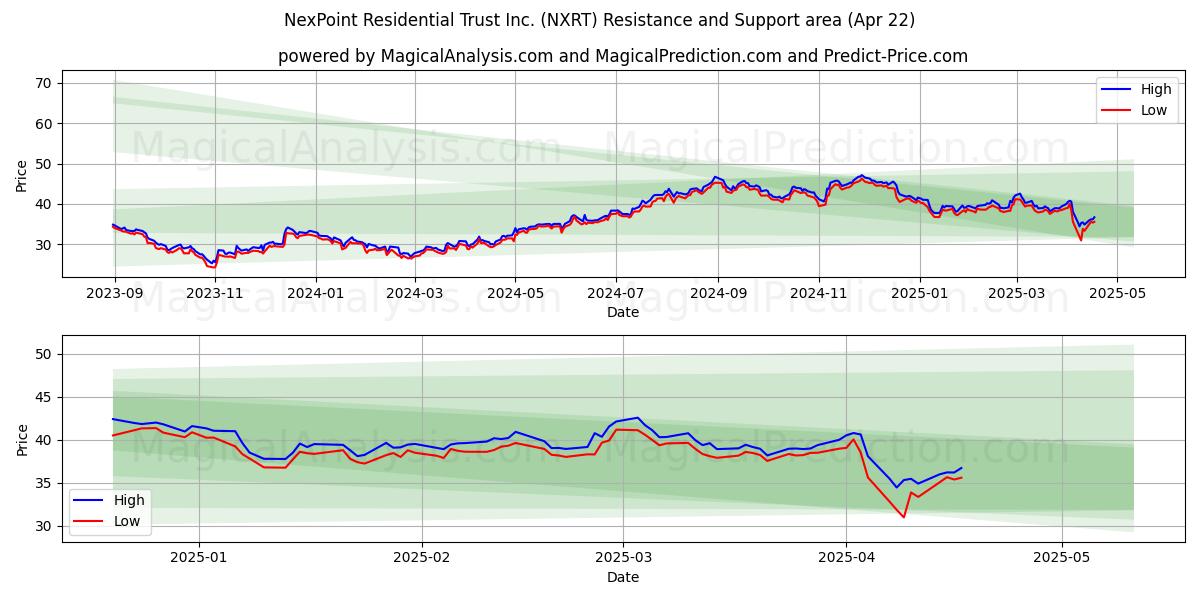
Task: Click the bottom chart 'Price' axis label
Action: [x=22, y=438]
